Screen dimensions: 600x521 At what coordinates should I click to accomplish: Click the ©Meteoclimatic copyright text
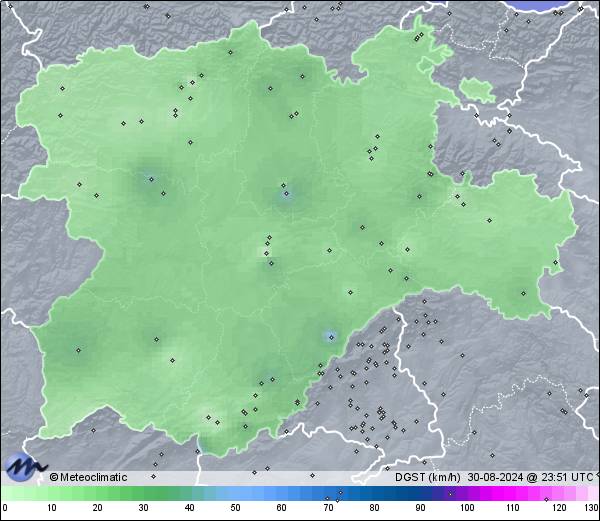coord(88,477)
